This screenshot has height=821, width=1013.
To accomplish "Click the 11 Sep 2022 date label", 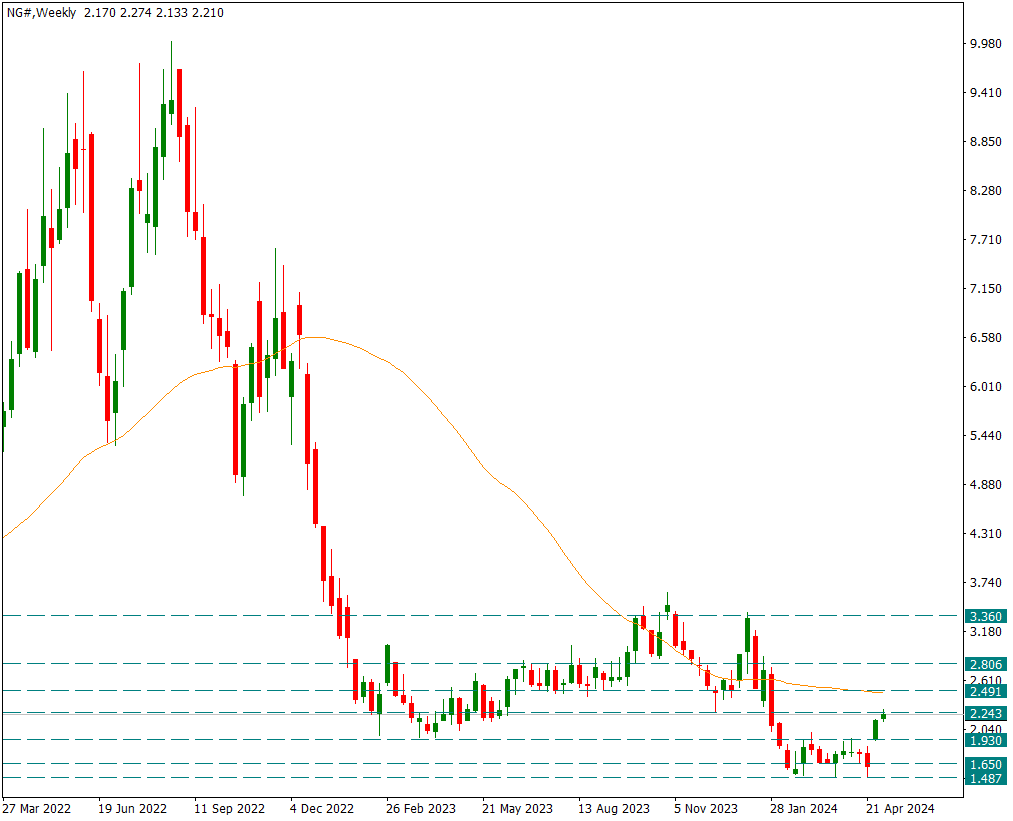I will [x=229, y=808].
